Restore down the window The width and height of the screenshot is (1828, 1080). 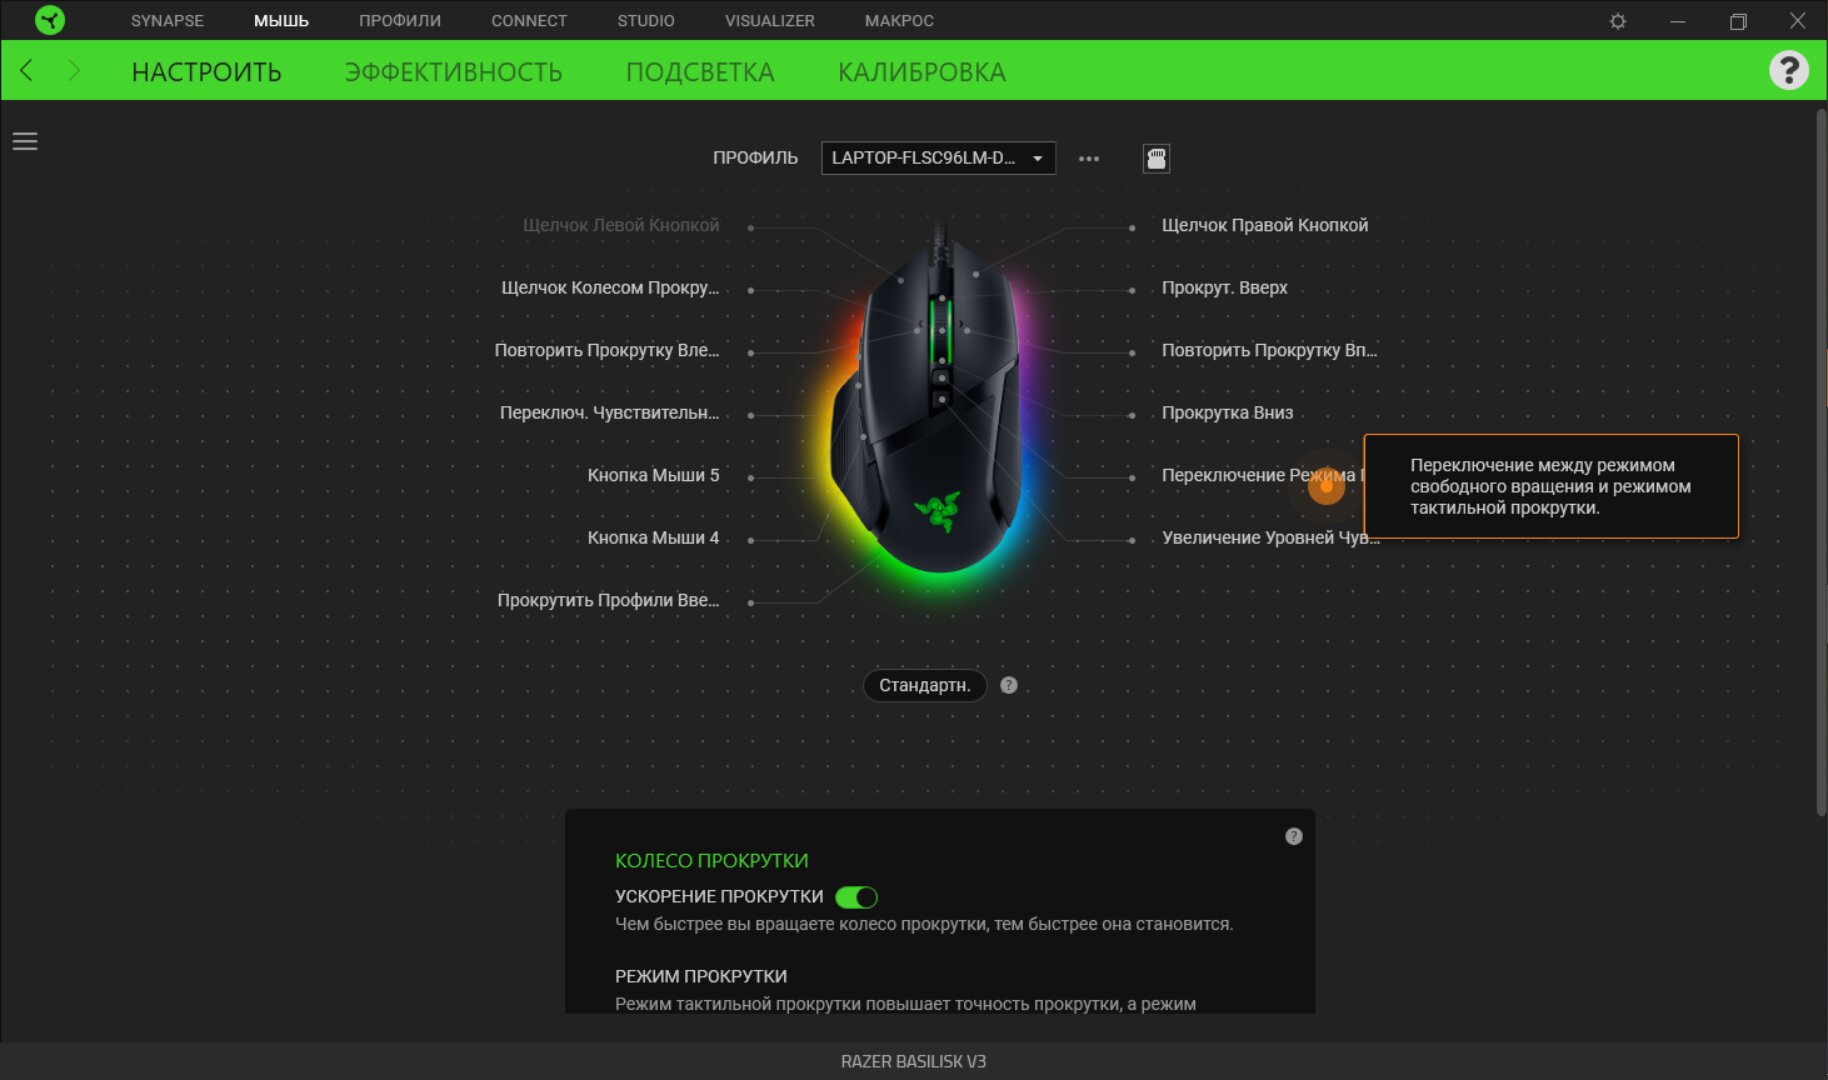(x=1737, y=21)
